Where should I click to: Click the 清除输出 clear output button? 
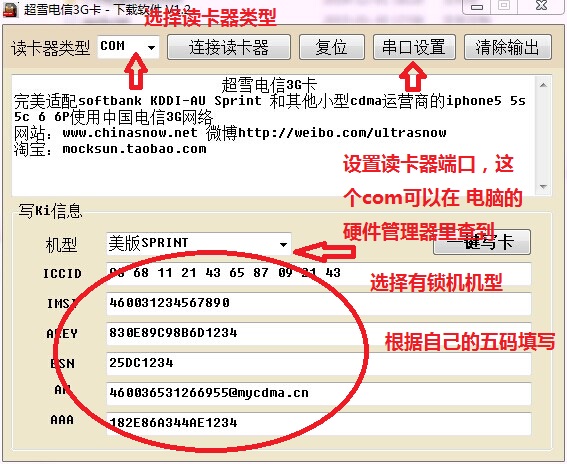pyautogui.click(x=508, y=47)
